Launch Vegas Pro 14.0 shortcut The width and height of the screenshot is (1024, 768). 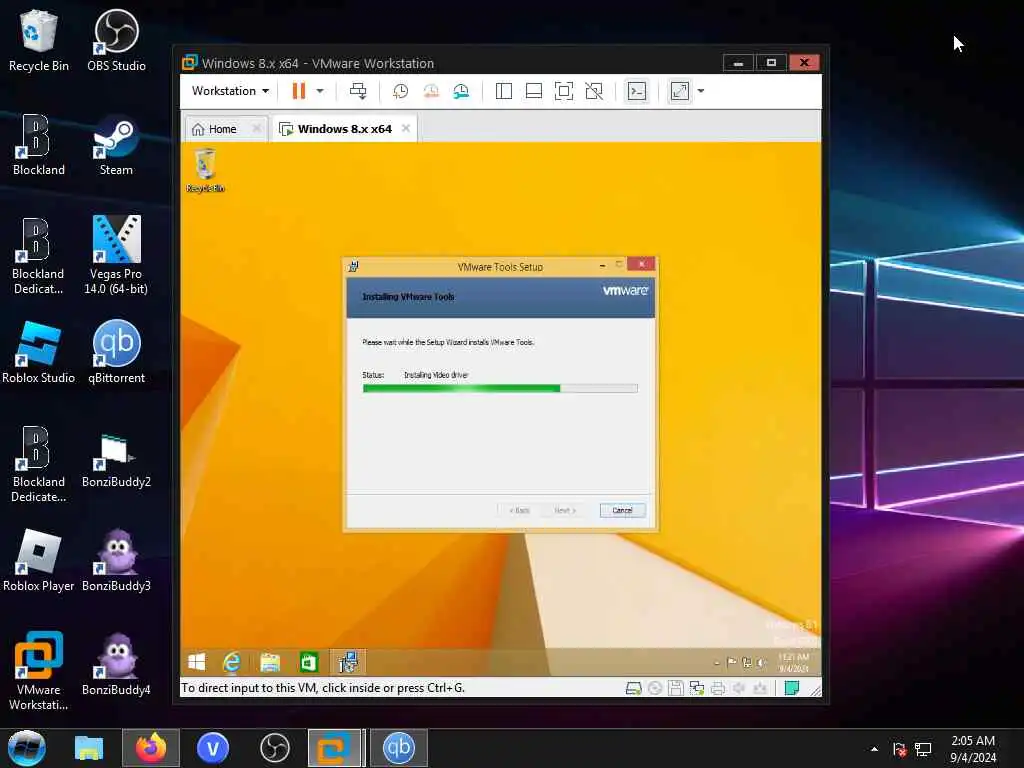tap(116, 255)
